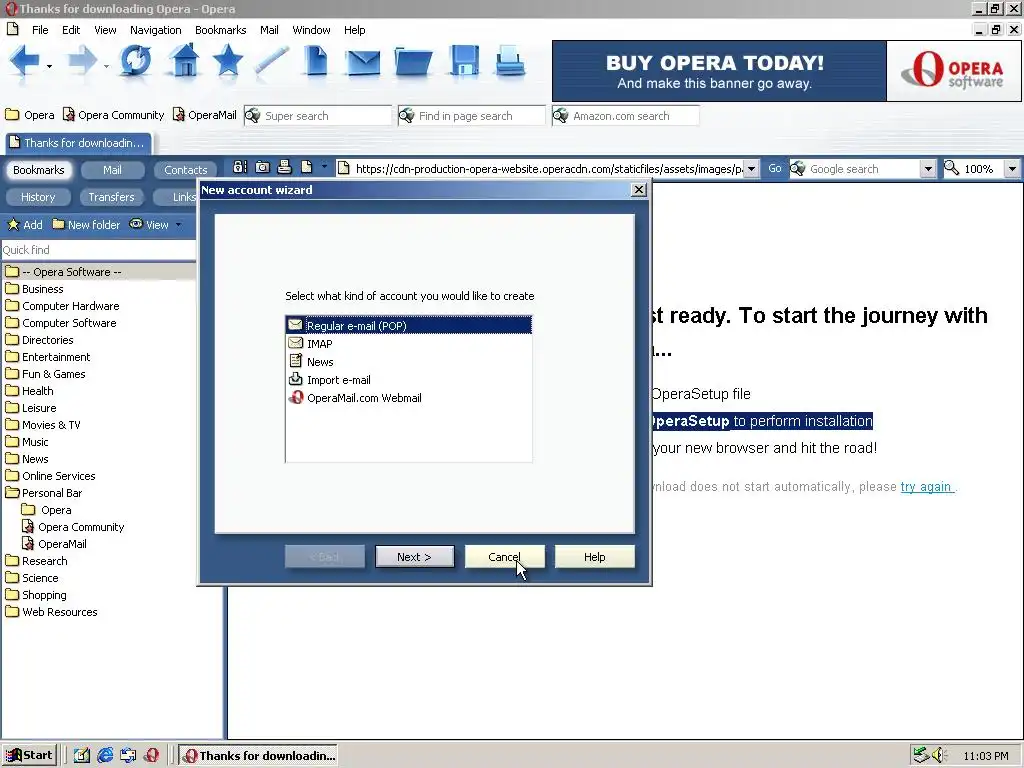The width and height of the screenshot is (1024, 768).
Task: Open the File menu
Action: [40, 30]
